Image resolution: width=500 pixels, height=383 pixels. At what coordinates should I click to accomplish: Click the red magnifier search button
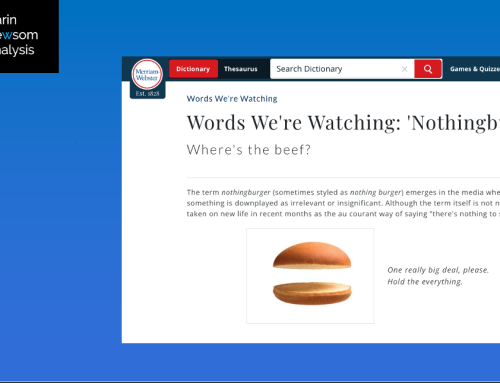(x=428, y=69)
